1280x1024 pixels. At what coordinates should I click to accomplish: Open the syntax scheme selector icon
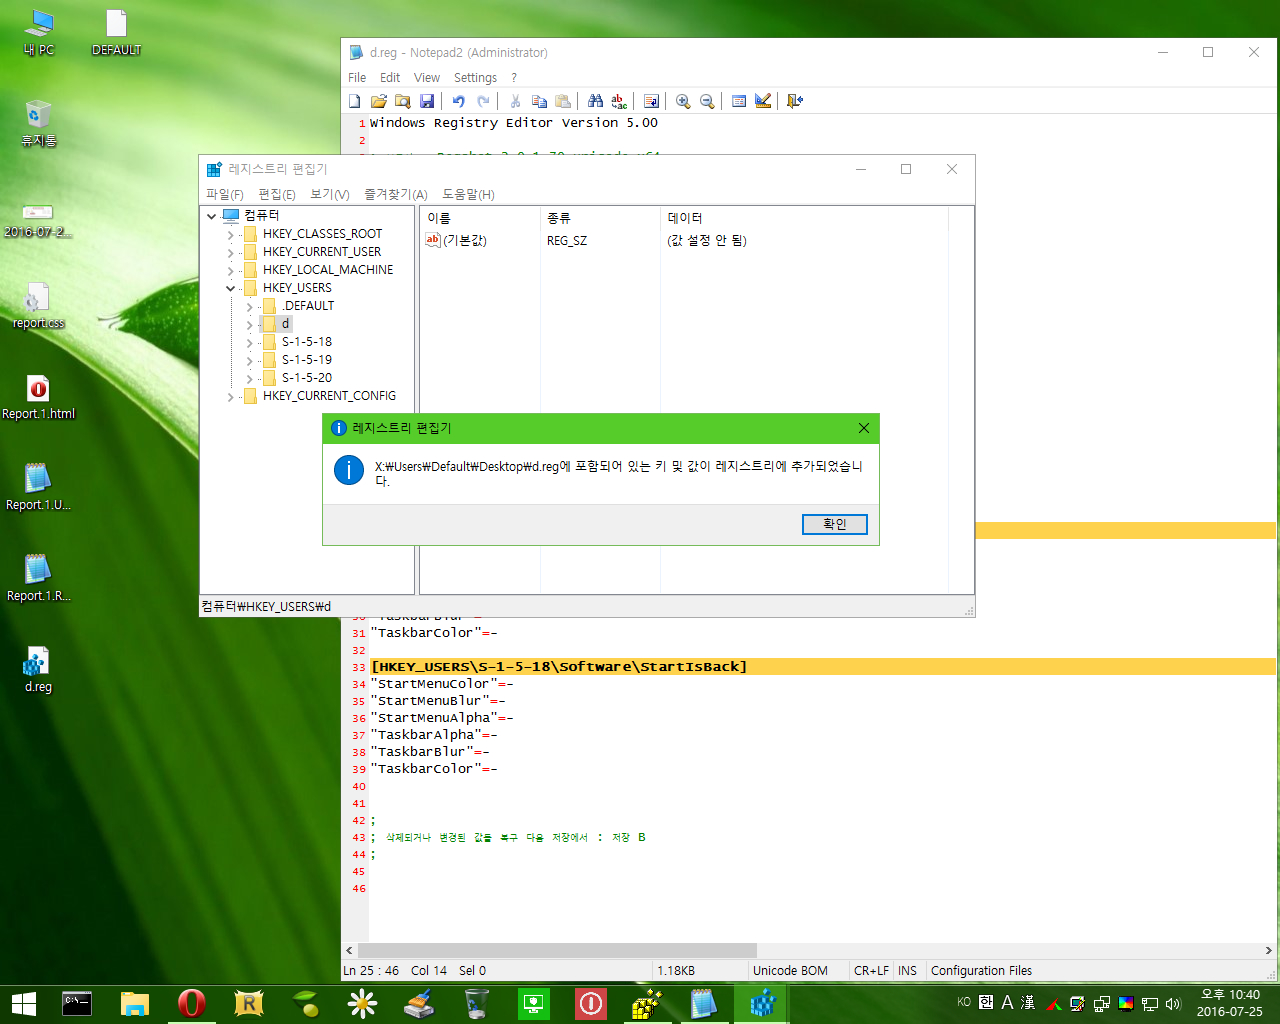point(739,101)
